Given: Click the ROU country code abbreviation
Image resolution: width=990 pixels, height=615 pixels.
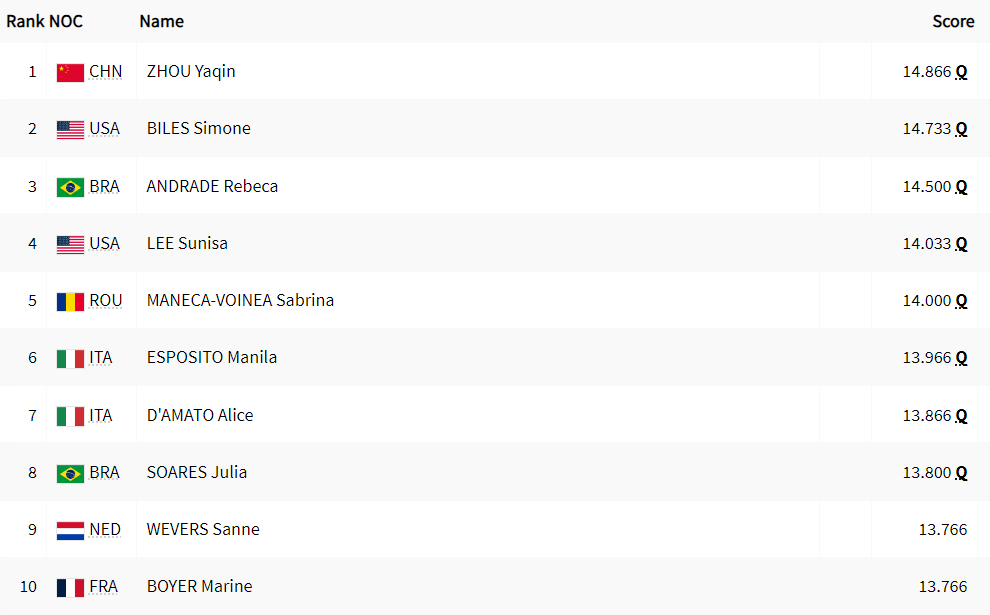Looking at the screenshot, I should pos(105,301).
